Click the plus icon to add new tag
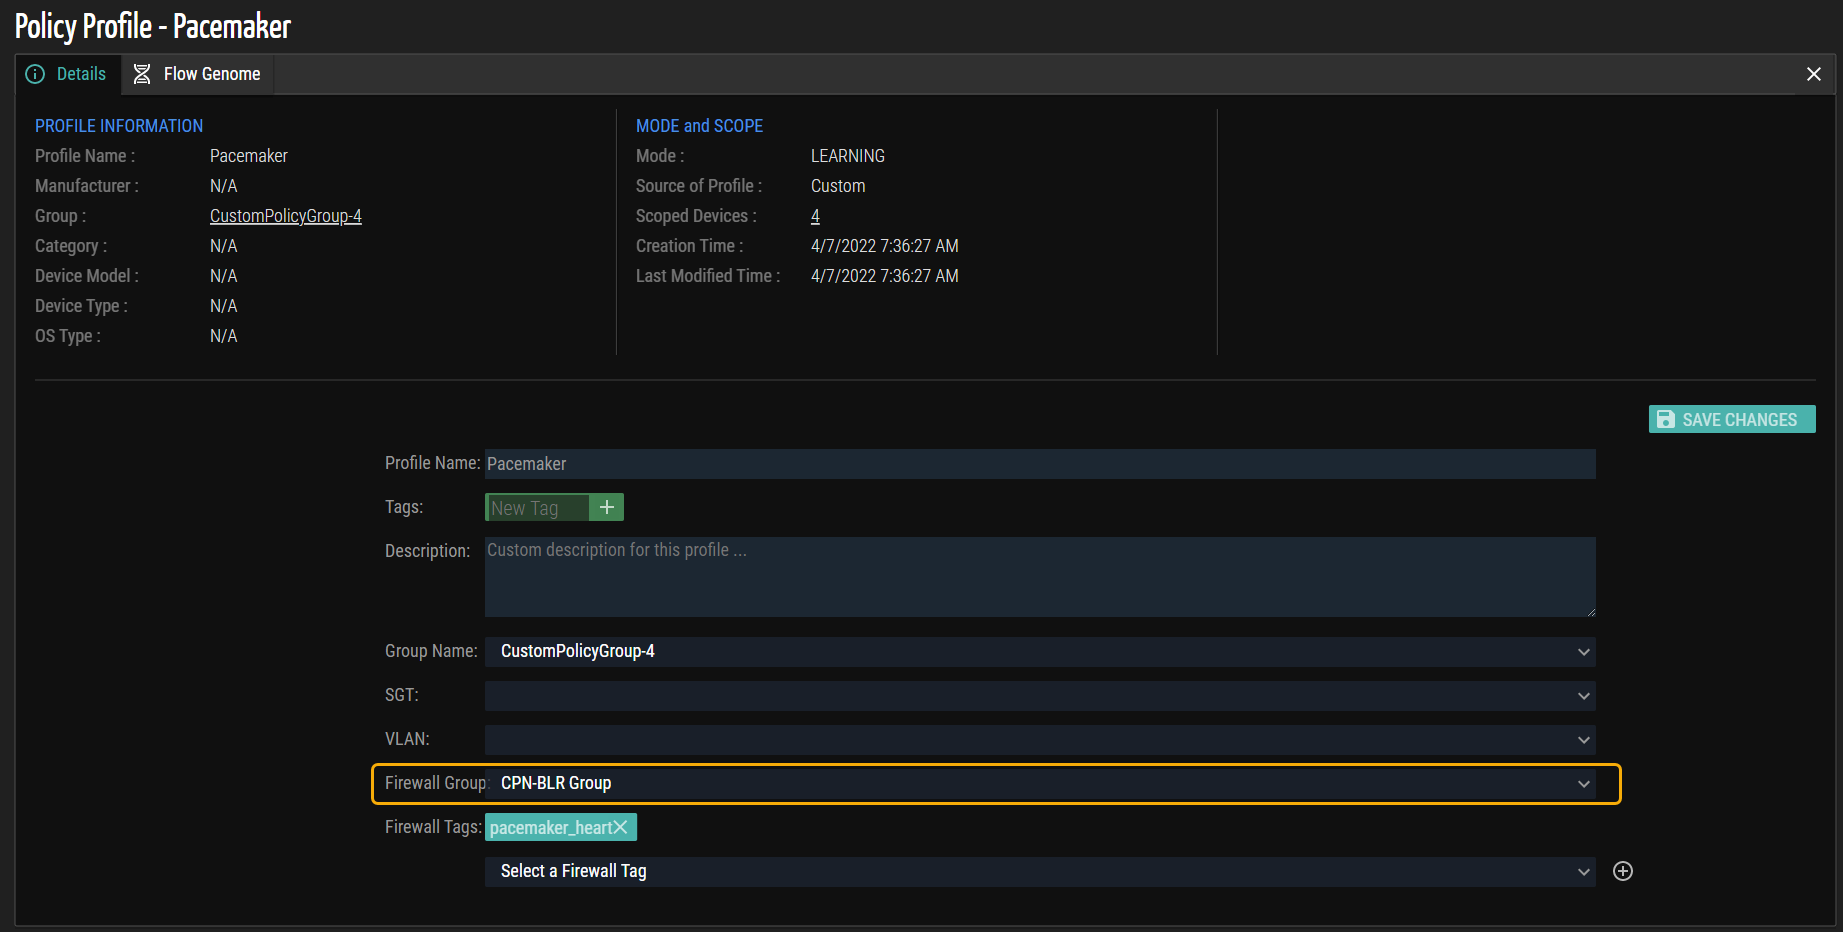The width and height of the screenshot is (1843, 932). click(606, 508)
